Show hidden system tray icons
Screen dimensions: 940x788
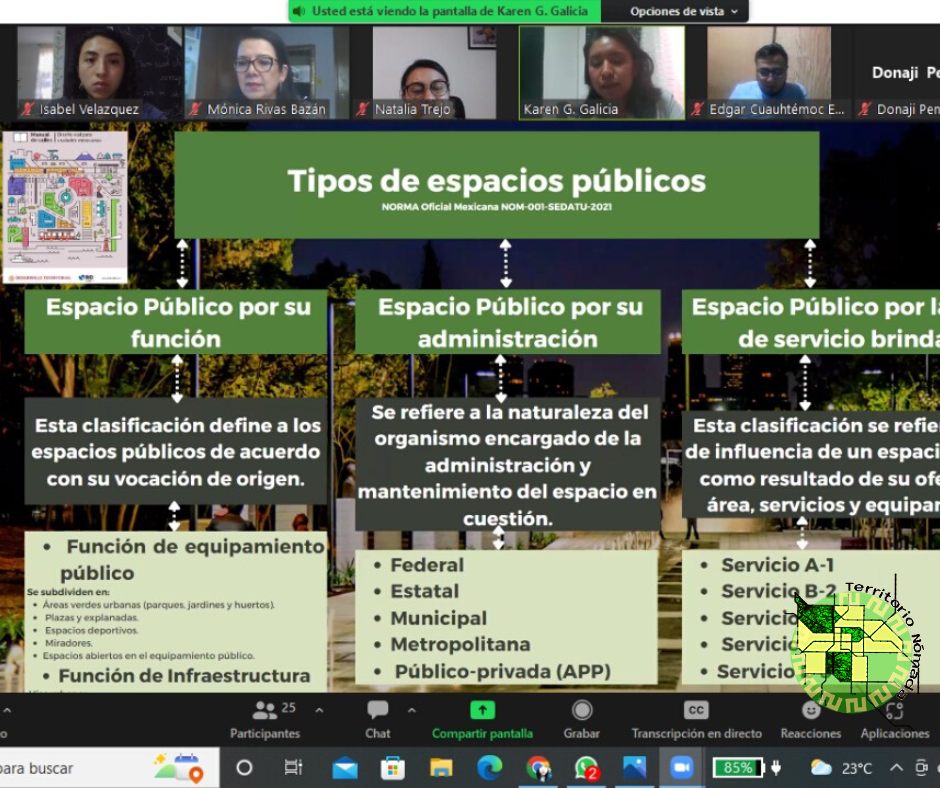(x=895, y=768)
